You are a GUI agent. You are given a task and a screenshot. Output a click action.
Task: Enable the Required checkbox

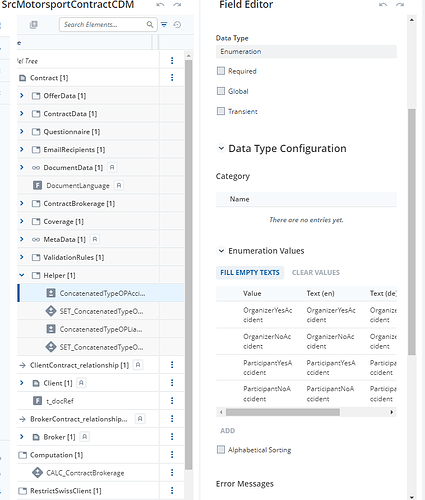(x=221, y=71)
